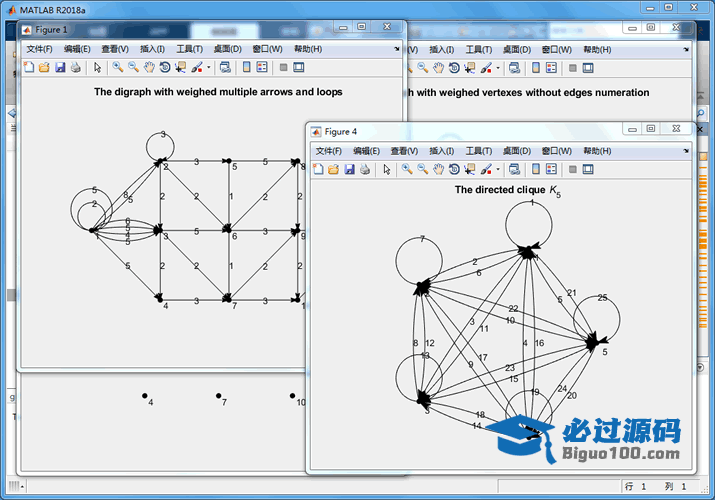The image size is (715, 500).
Task: Toggle the Pan hand tool in Figure 1
Action: coord(148,68)
